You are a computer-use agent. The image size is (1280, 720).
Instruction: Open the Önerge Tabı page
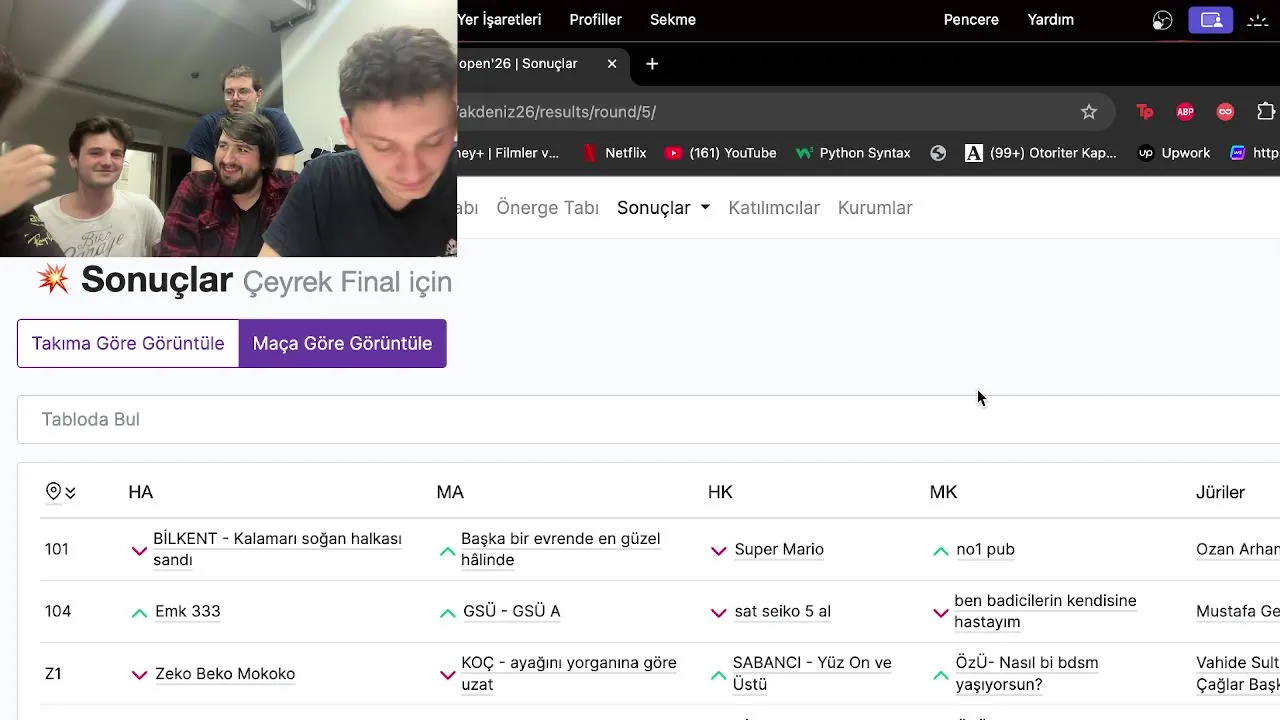pyautogui.click(x=547, y=208)
